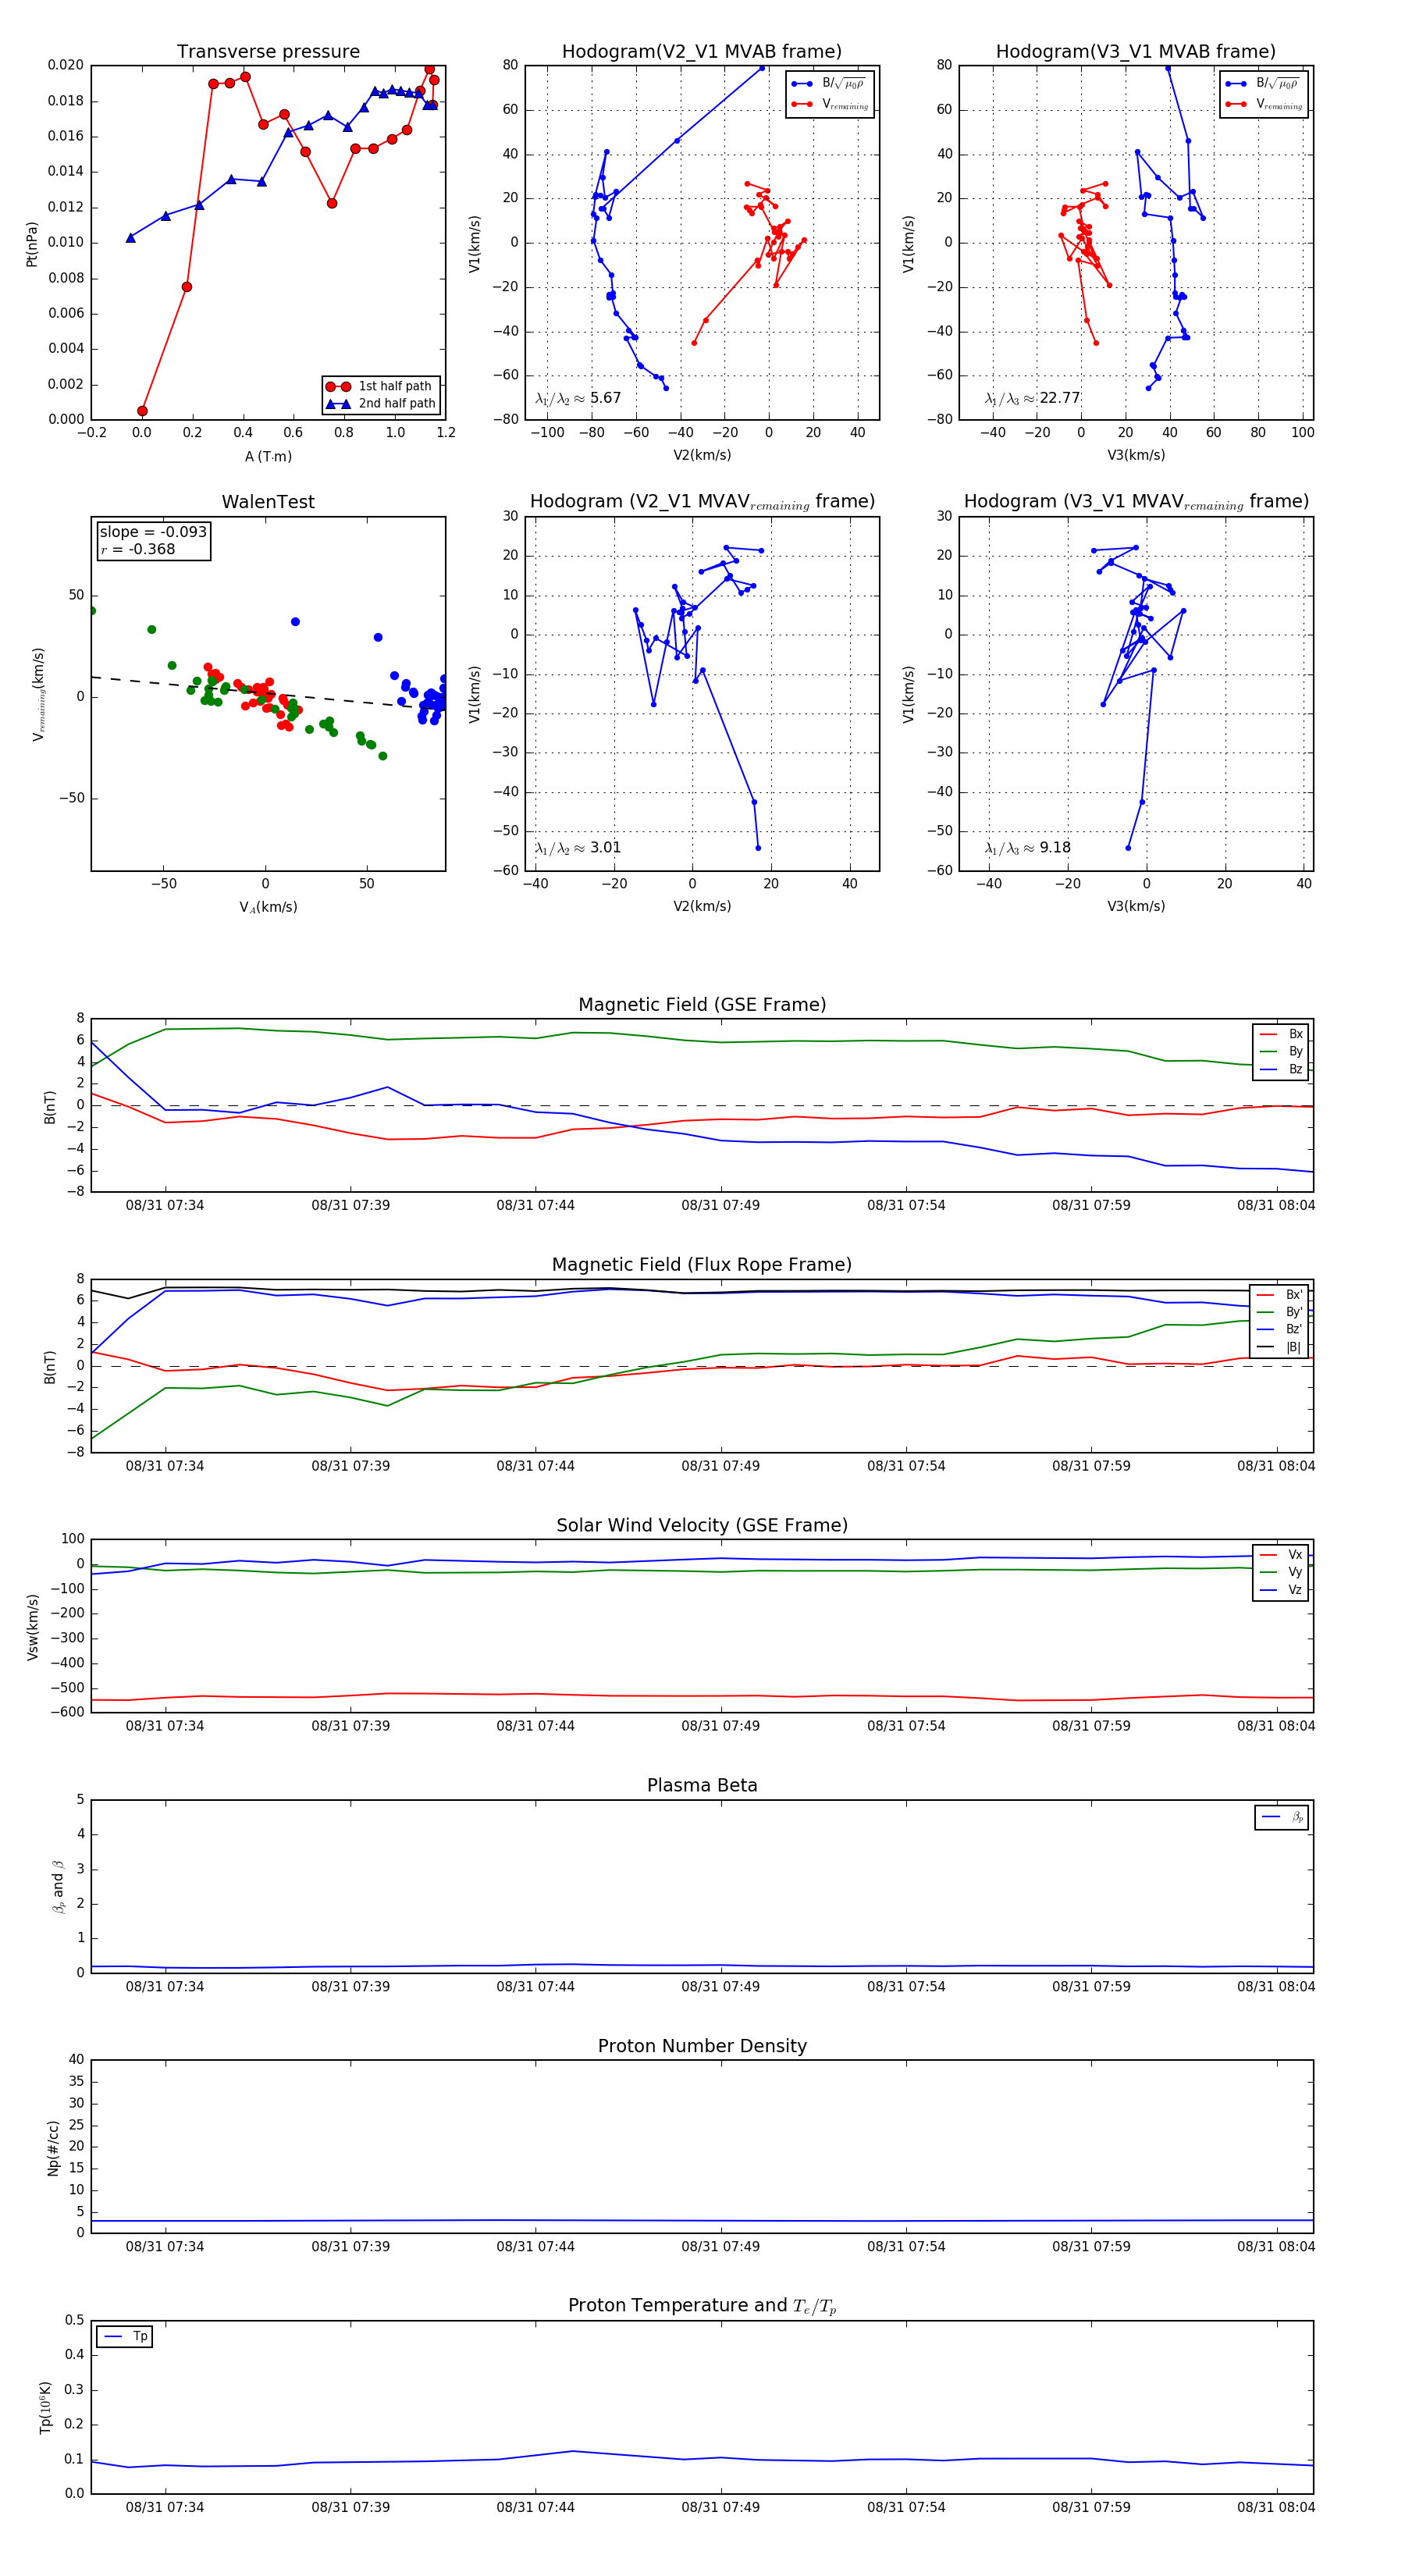Click the "08/31 07:34" tick label under GSE magnetic field plot
Viewport: 1405px width, 2576px height.
pos(165,1205)
